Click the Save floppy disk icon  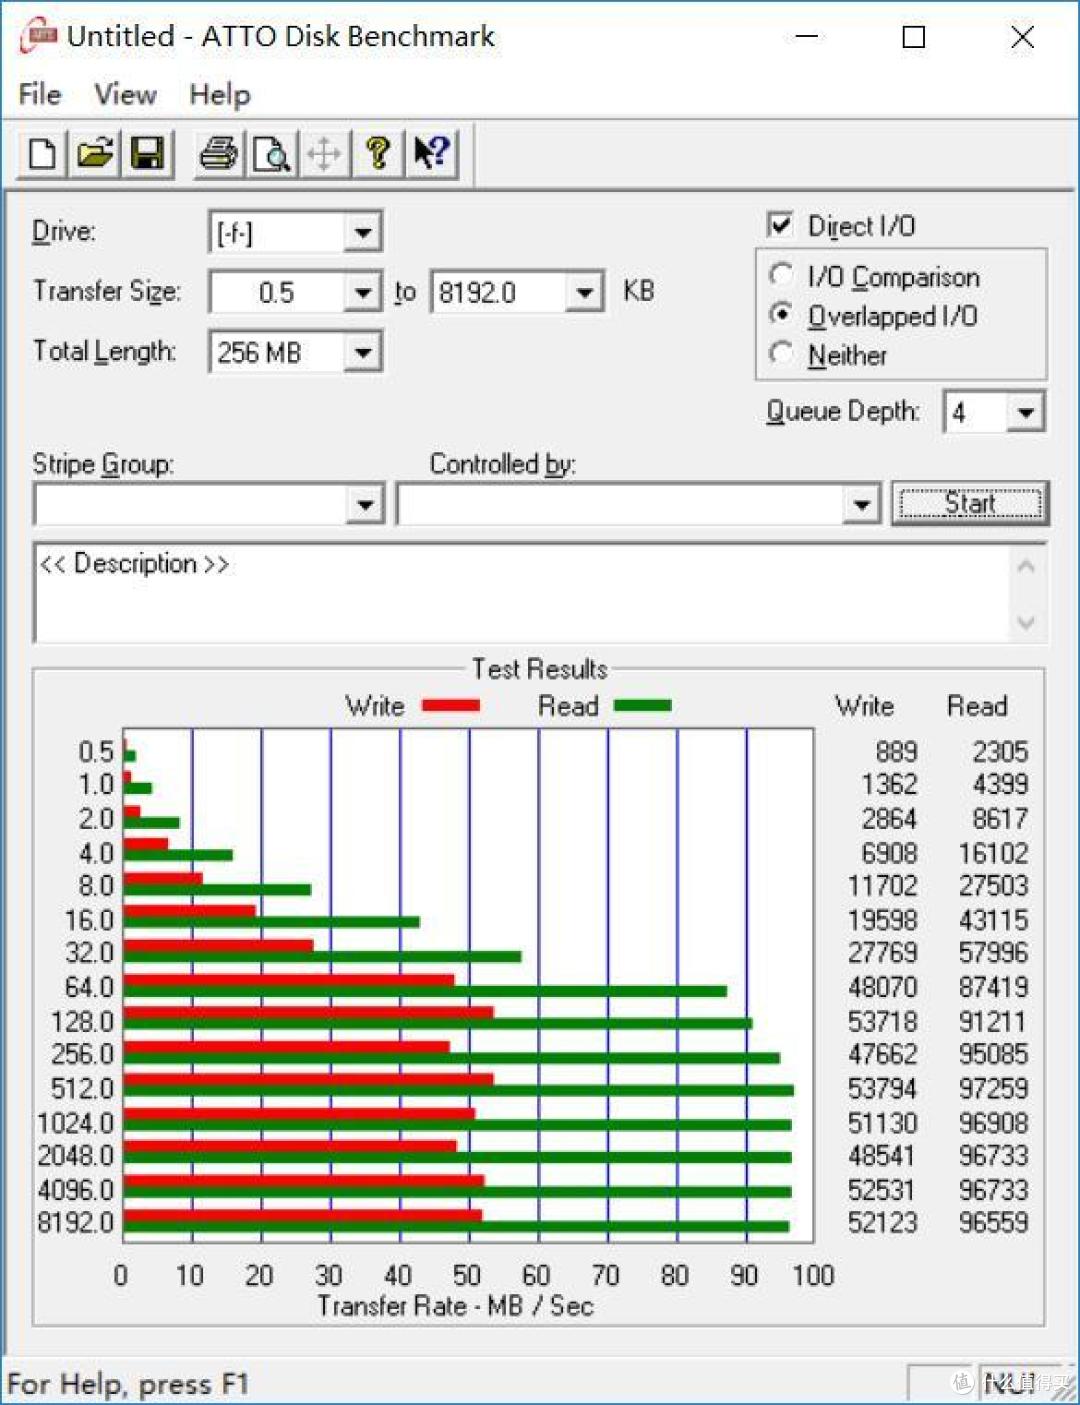tap(148, 154)
